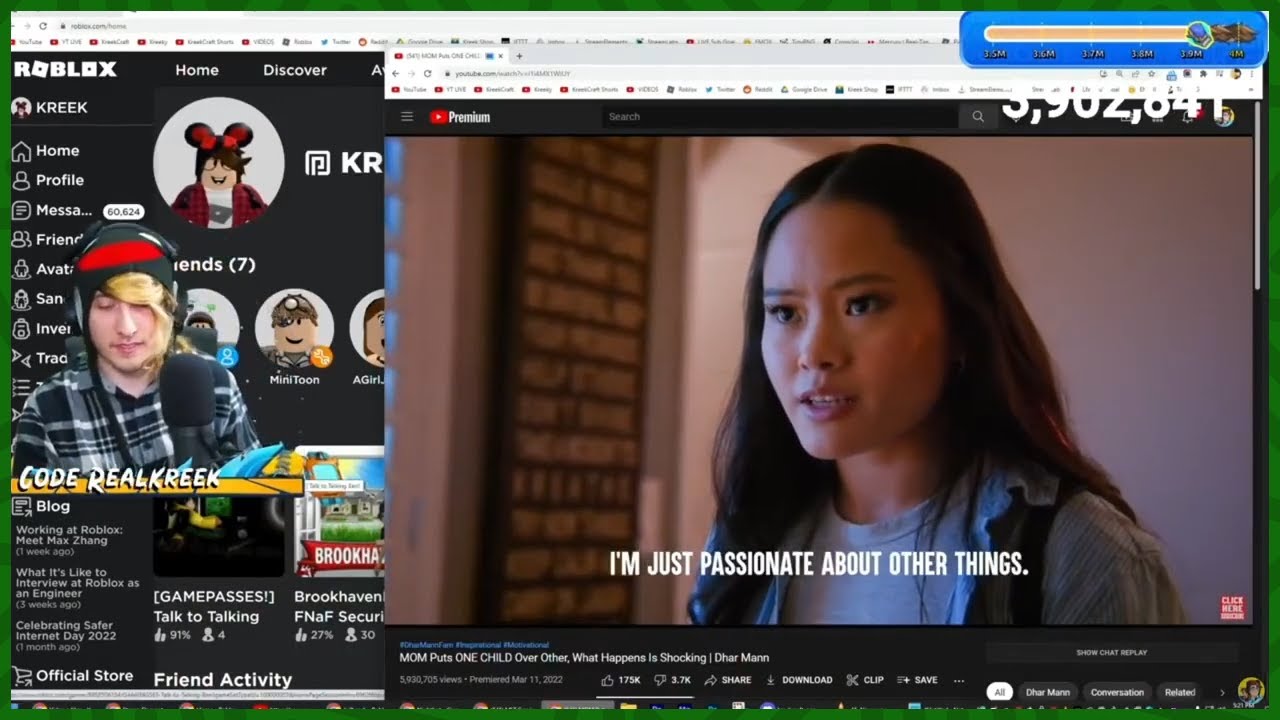Viewport: 1280px width, 720px height.
Task: Open 'Celebrating Safer Internet Day 2022' post
Action: coord(66,636)
